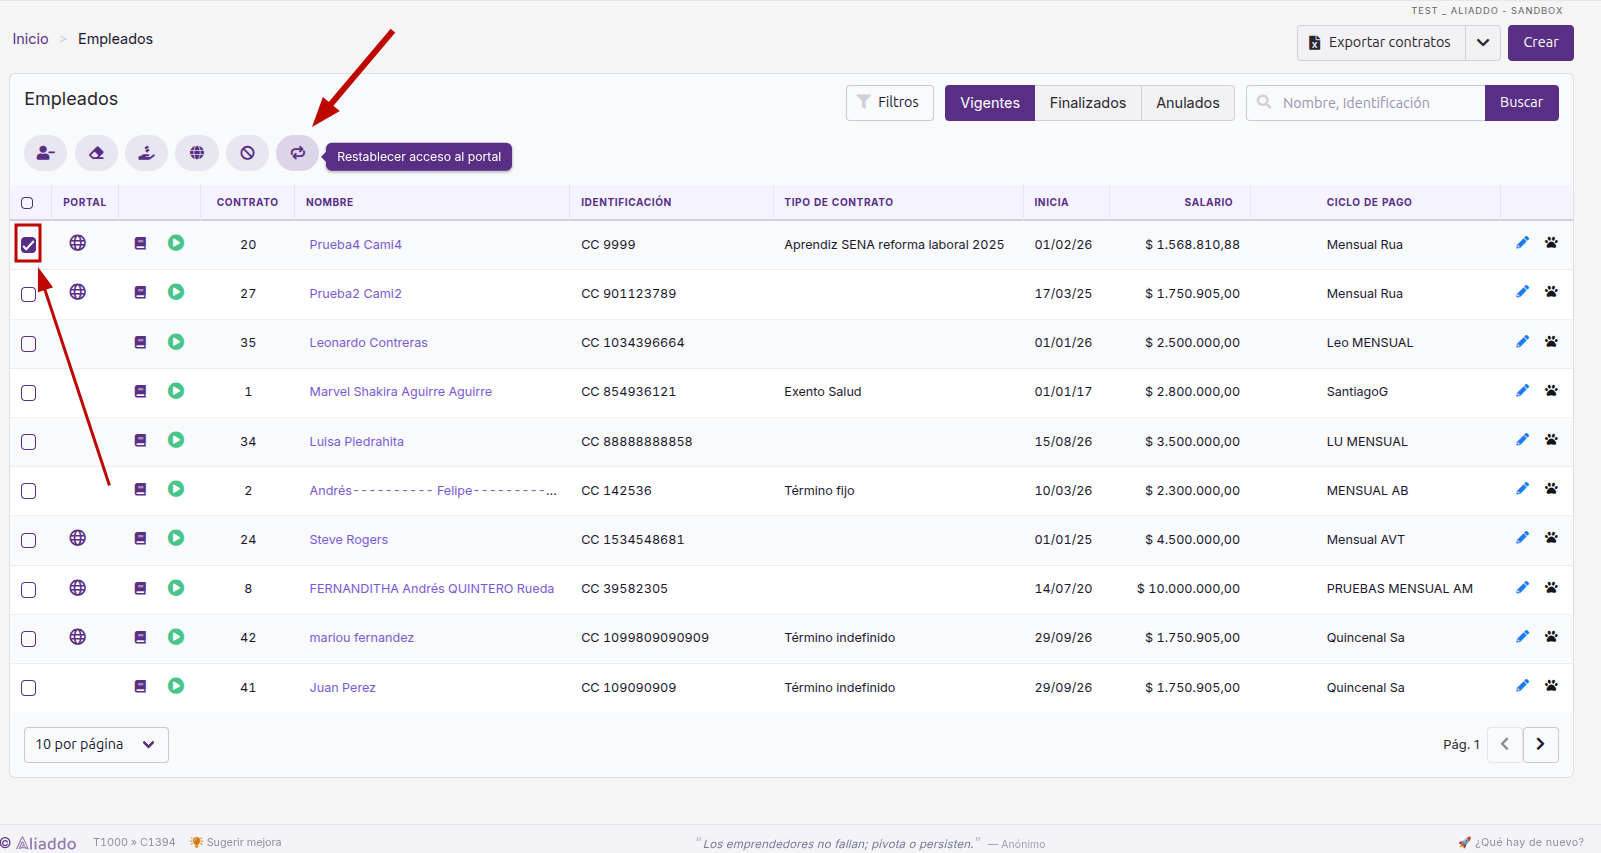Uncheck the checkbox for Prueba4 Cami4
Viewport: 1601px width, 853px height.
[28, 244]
